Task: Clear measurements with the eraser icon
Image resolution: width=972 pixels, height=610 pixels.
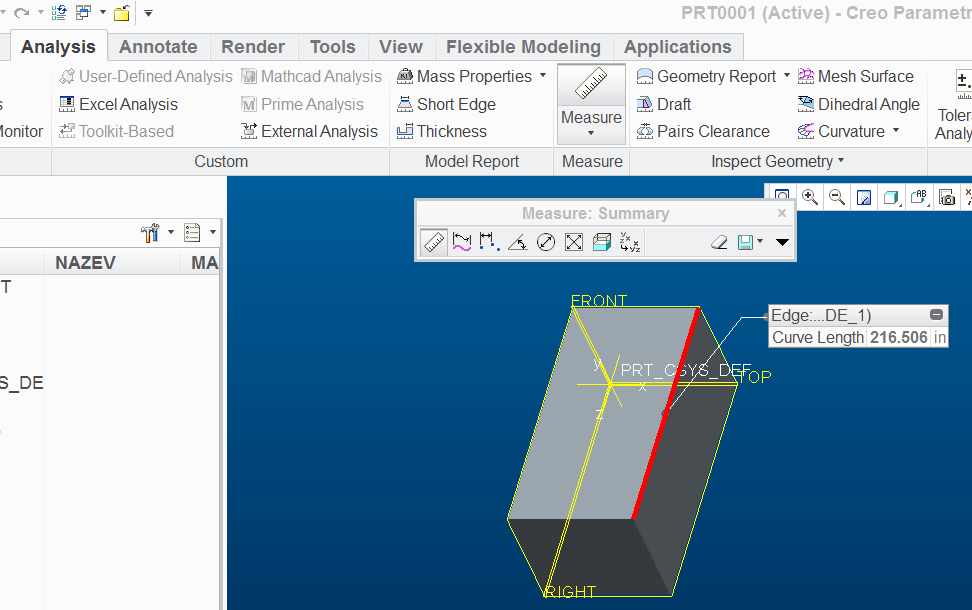Action: pos(719,242)
